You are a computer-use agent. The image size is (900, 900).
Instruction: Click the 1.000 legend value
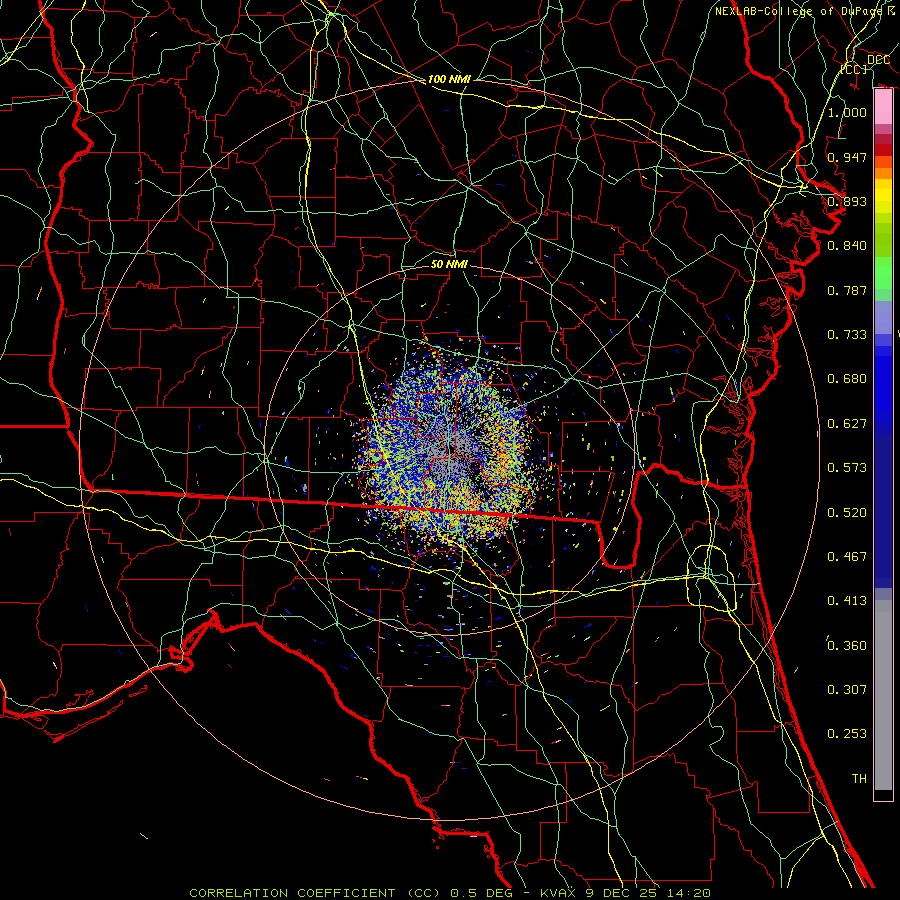coord(847,112)
